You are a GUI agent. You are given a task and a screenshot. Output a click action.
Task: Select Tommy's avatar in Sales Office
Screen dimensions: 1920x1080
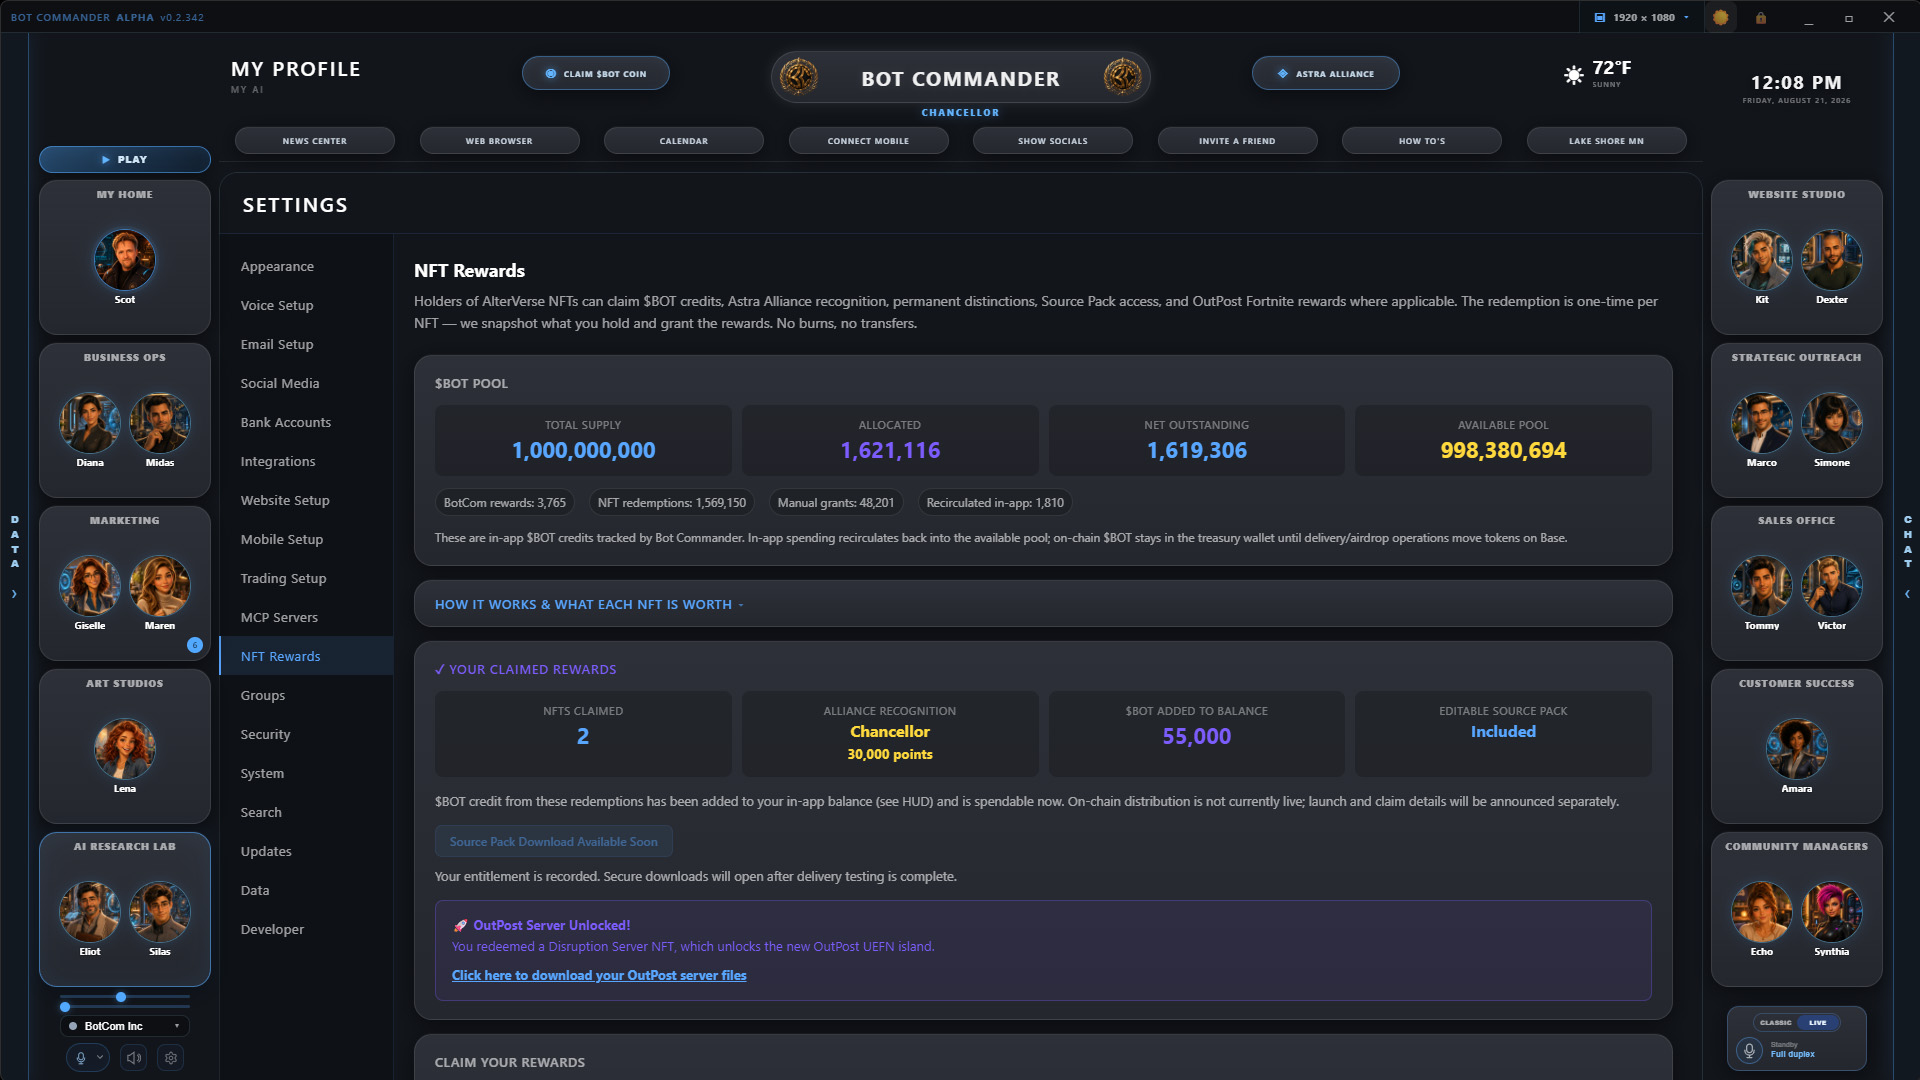point(1762,586)
